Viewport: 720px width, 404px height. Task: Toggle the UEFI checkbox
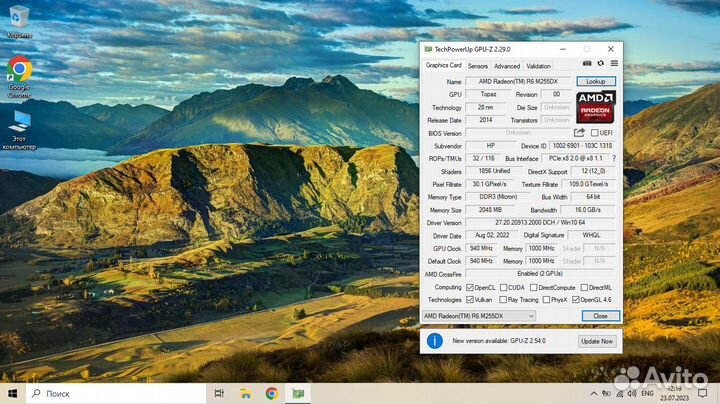coord(595,133)
